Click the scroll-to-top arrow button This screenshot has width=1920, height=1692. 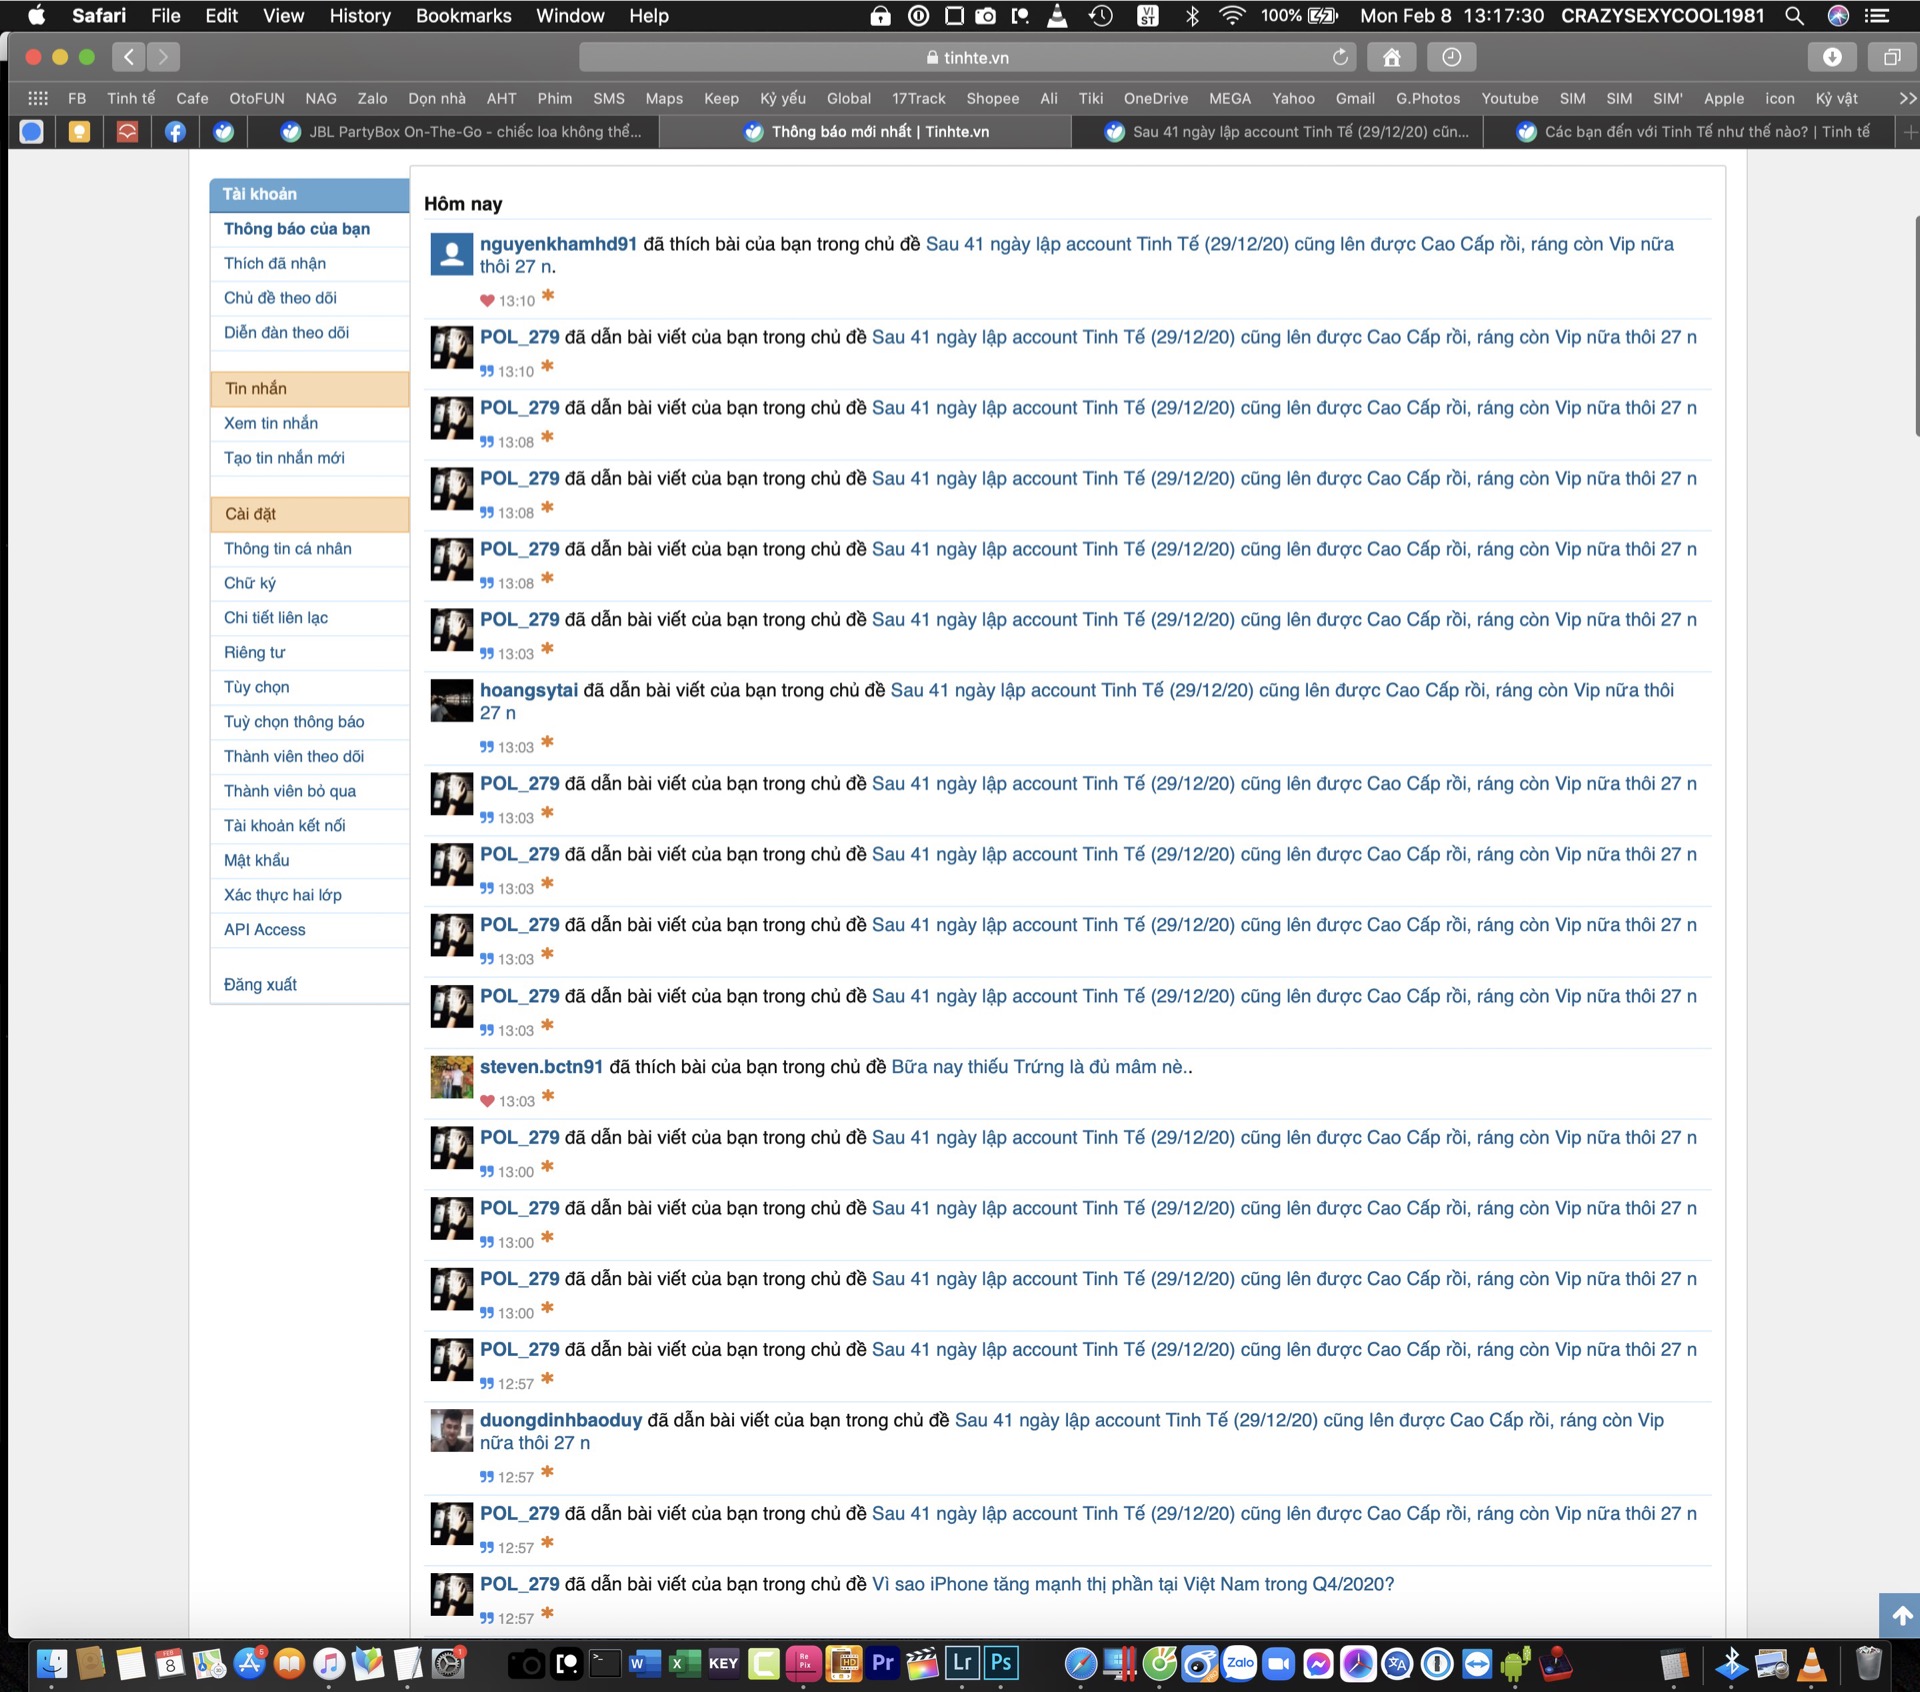[x=1901, y=1615]
